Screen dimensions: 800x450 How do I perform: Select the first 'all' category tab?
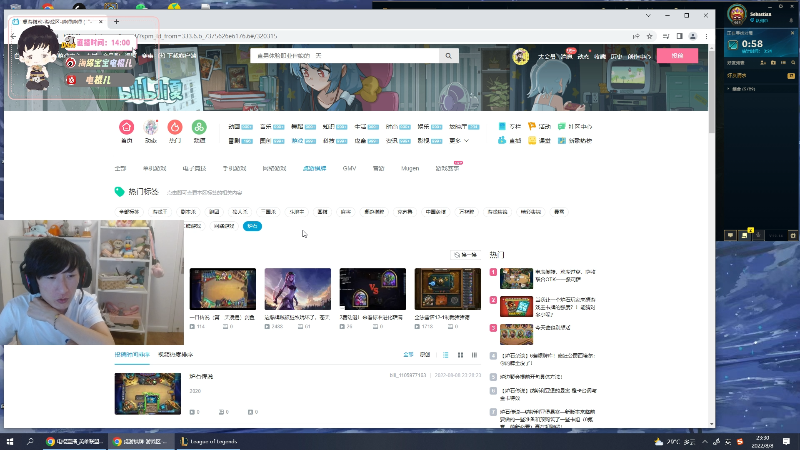click(120, 168)
